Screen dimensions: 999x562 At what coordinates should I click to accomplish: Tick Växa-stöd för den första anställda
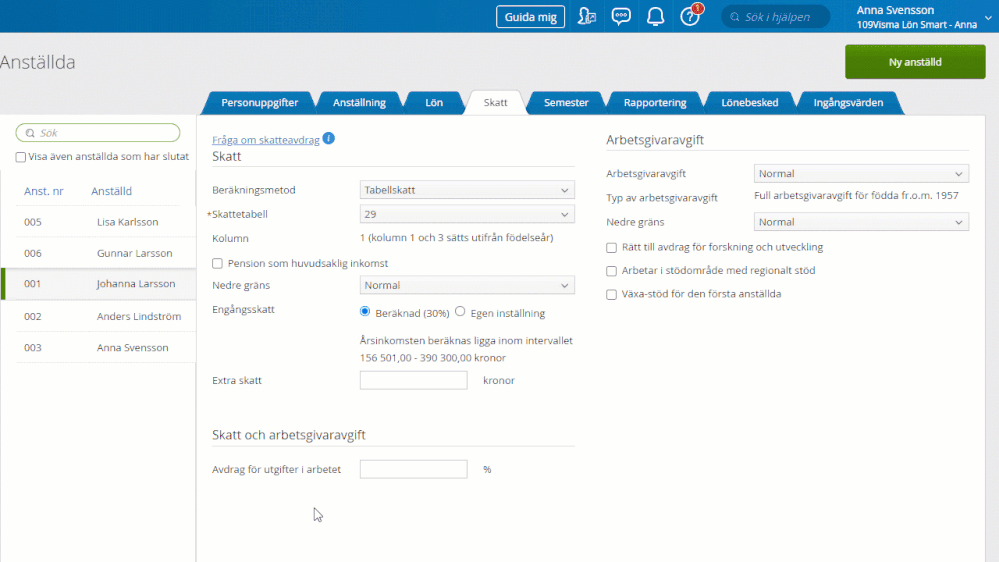(612, 294)
